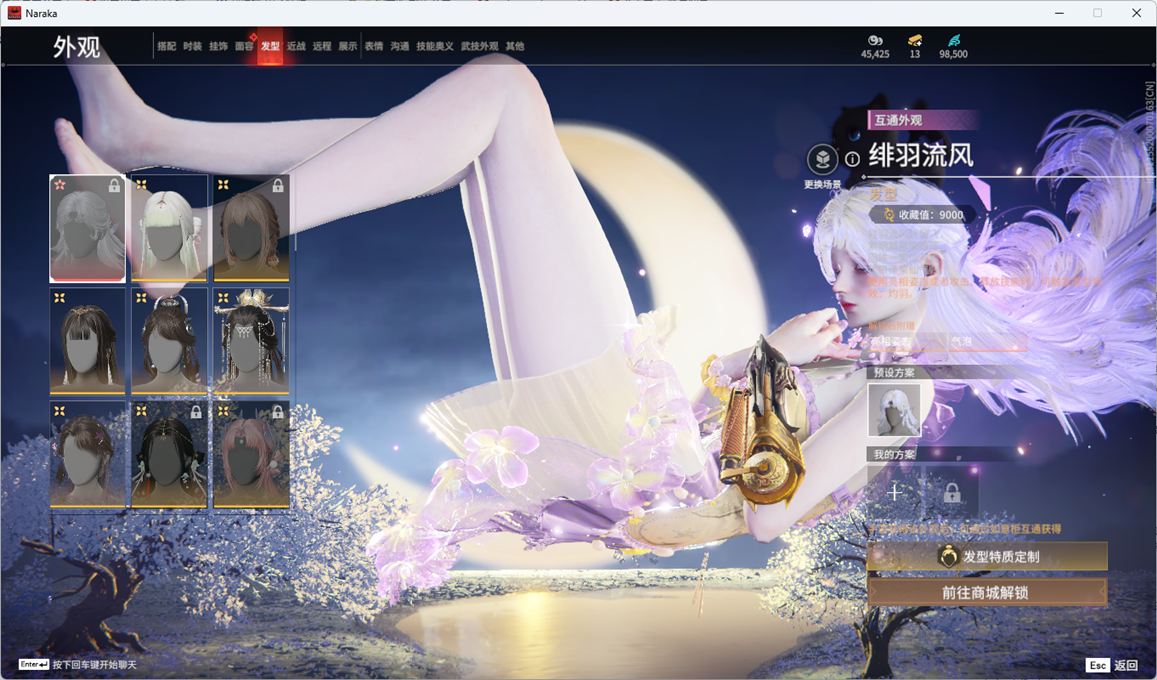
Task: Switch to the 时装 tab
Action: [192, 46]
